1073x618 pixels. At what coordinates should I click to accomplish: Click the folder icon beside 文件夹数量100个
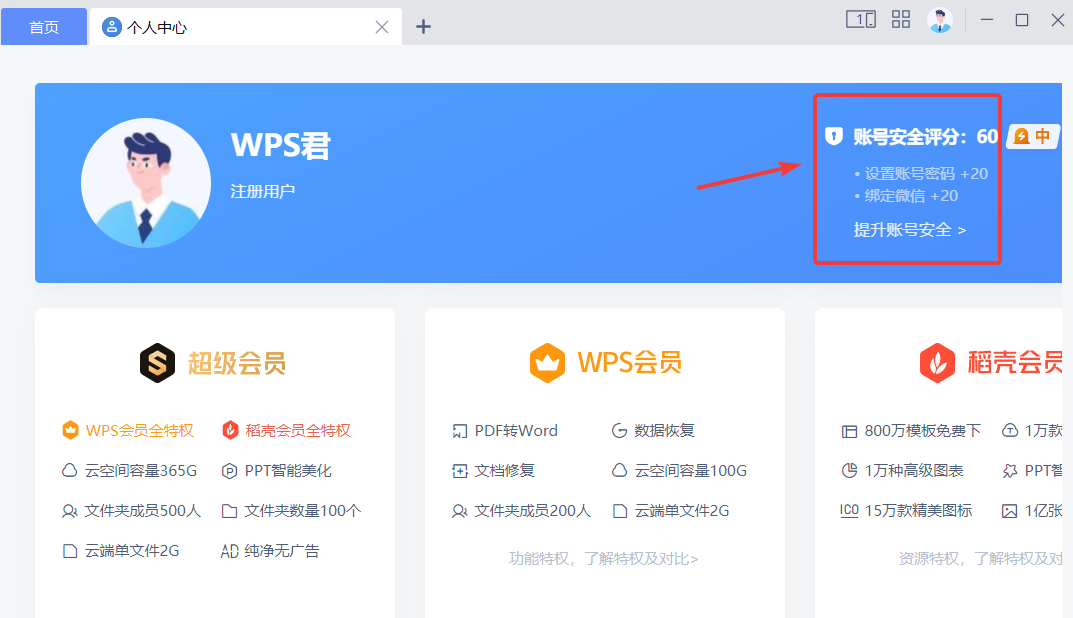pos(230,511)
